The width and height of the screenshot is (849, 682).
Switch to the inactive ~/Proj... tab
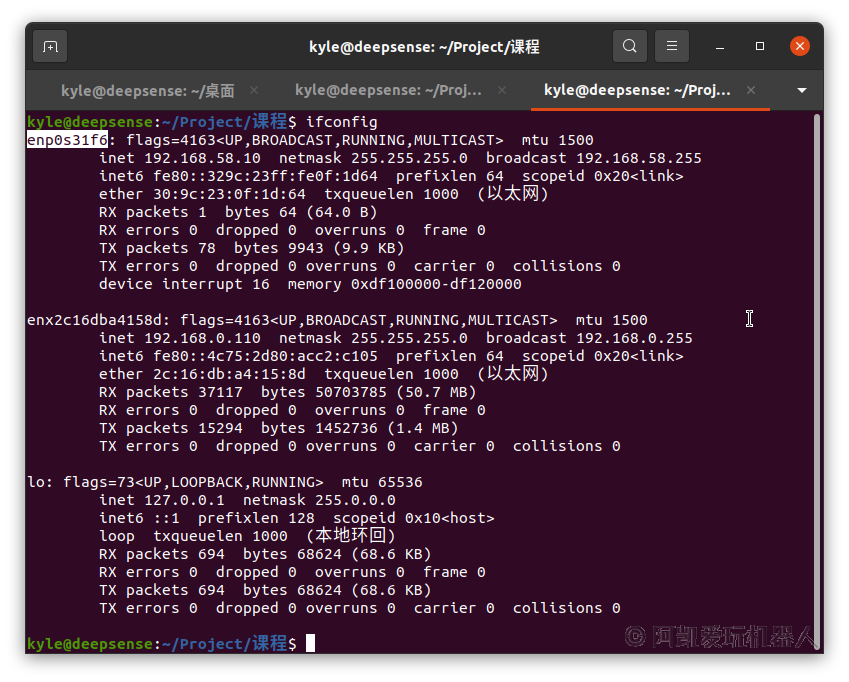pos(394,90)
